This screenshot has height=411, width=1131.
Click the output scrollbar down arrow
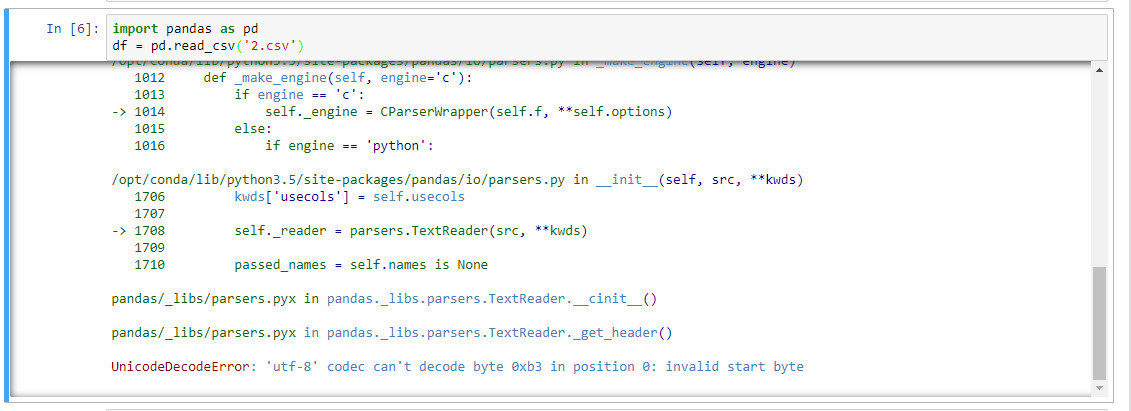[1100, 386]
